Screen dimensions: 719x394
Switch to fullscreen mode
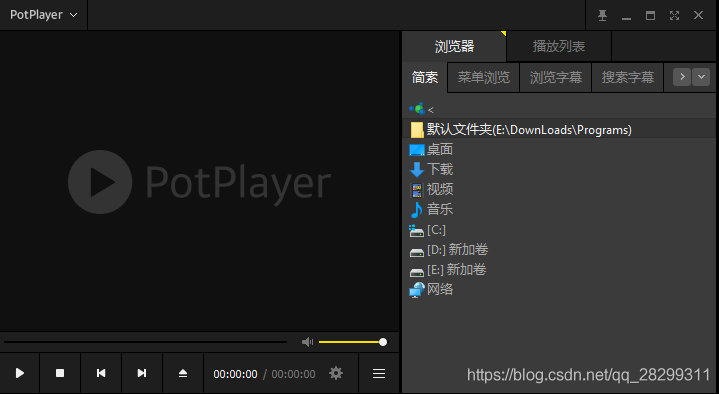(674, 16)
